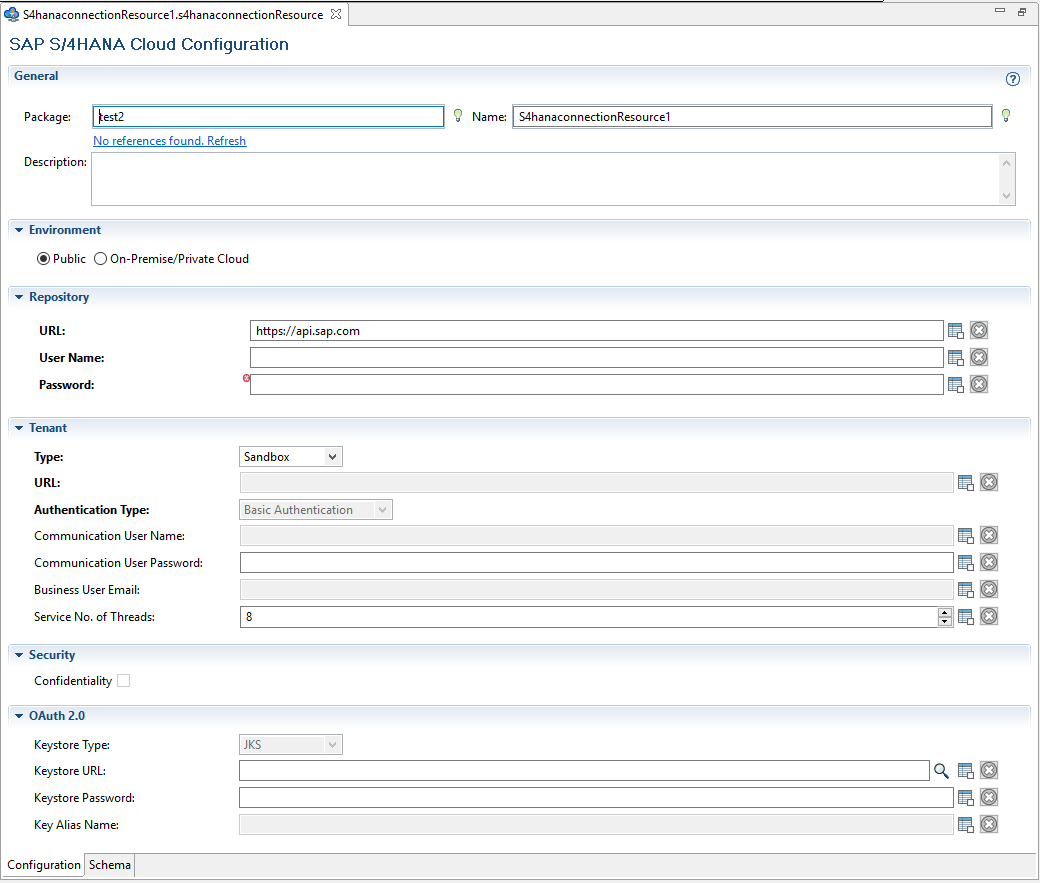The image size is (1040, 883).
Task: Click the Service No. of Threads field
Action: coord(589,617)
